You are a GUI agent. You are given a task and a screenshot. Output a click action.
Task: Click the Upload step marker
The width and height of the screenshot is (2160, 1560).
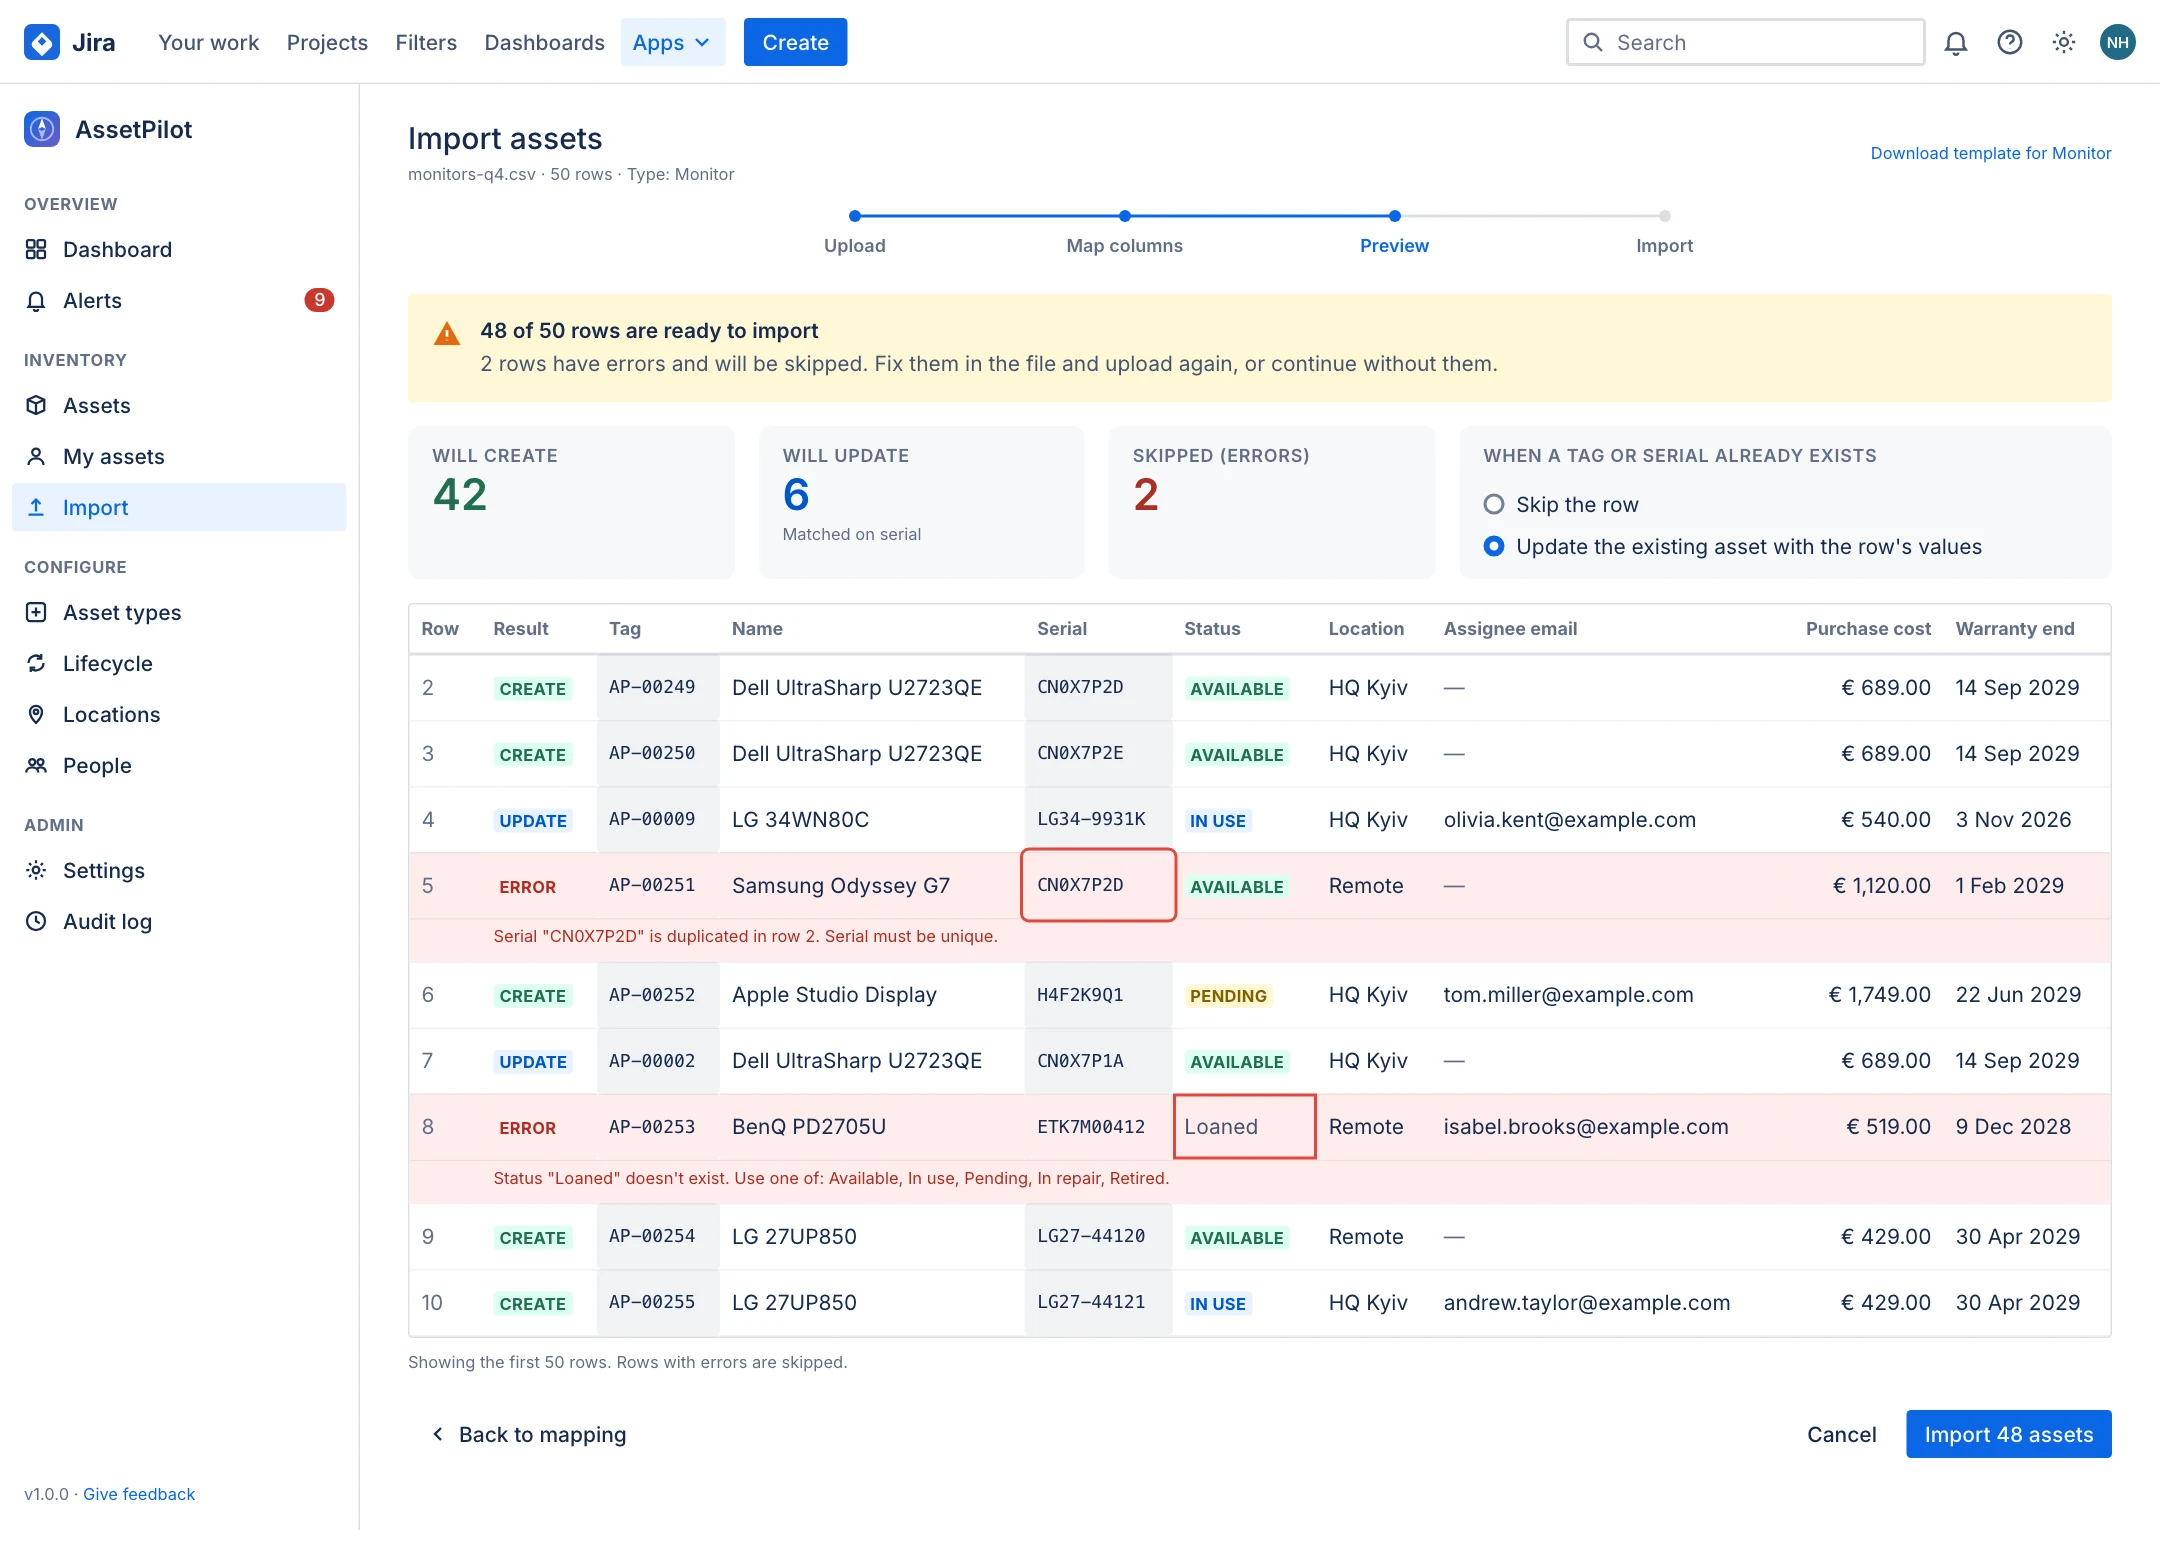pyautogui.click(x=855, y=216)
